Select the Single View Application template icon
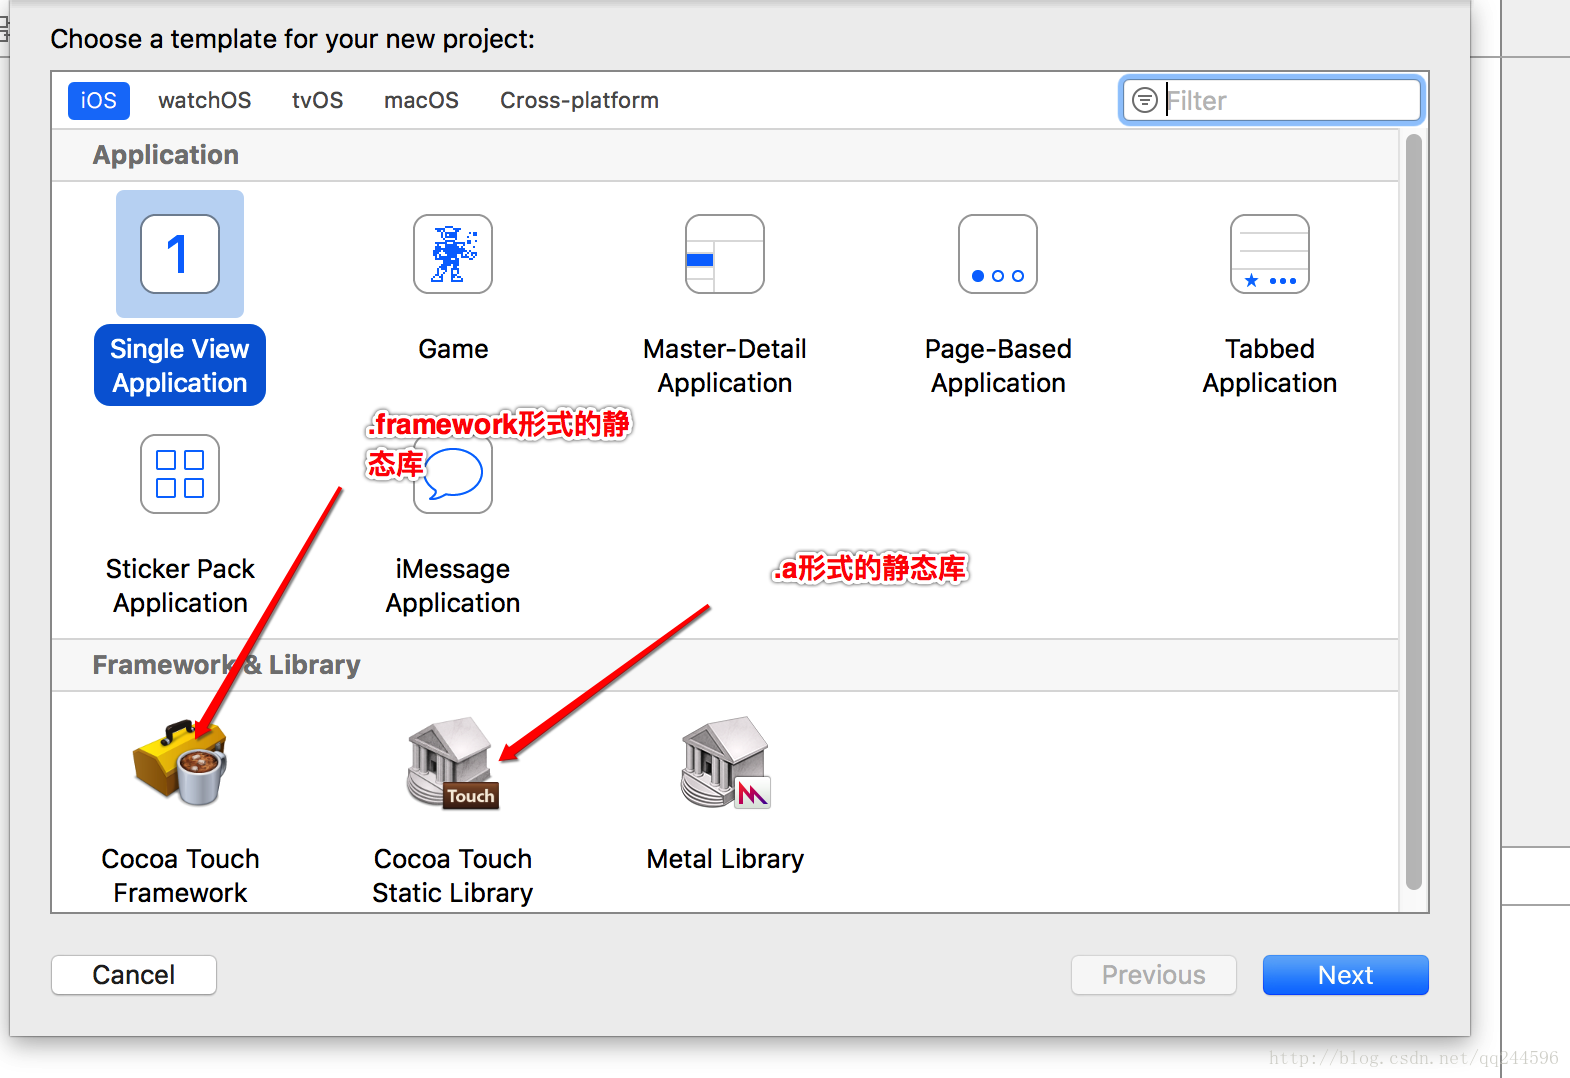Viewport: 1570px width, 1078px height. [180, 254]
